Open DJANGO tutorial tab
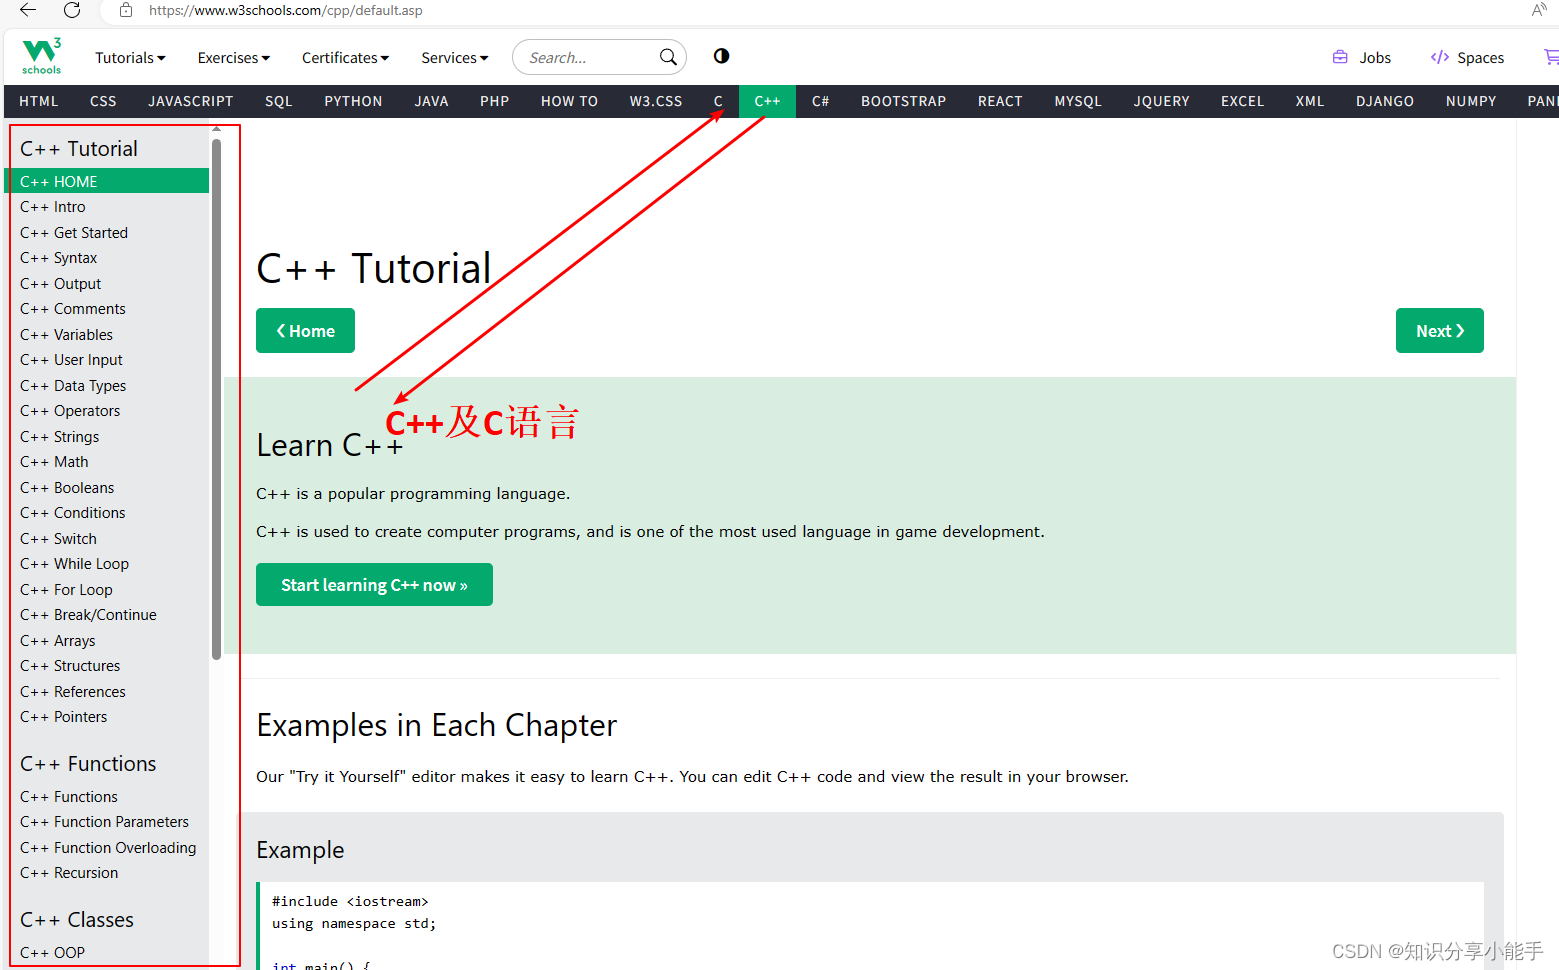Image resolution: width=1559 pixels, height=970 pixels. point(1385,101)
